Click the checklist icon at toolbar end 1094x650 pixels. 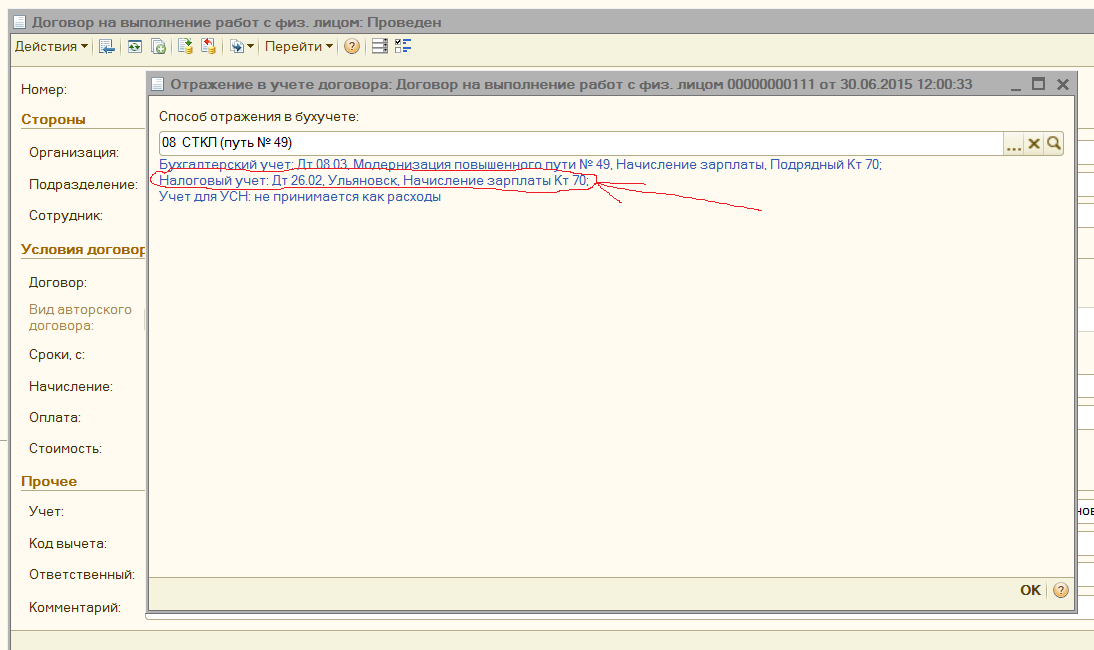[x=404, y=46]
